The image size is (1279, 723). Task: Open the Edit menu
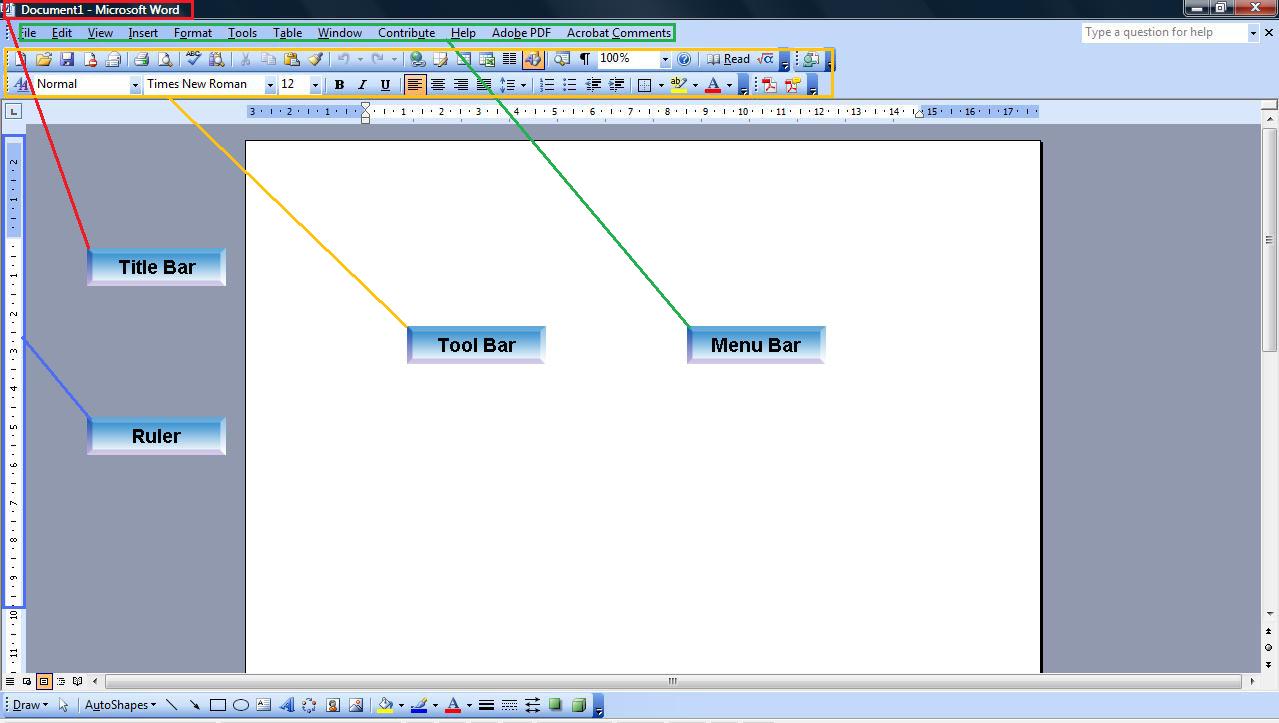pyautogui.click(x=62, y=33)
